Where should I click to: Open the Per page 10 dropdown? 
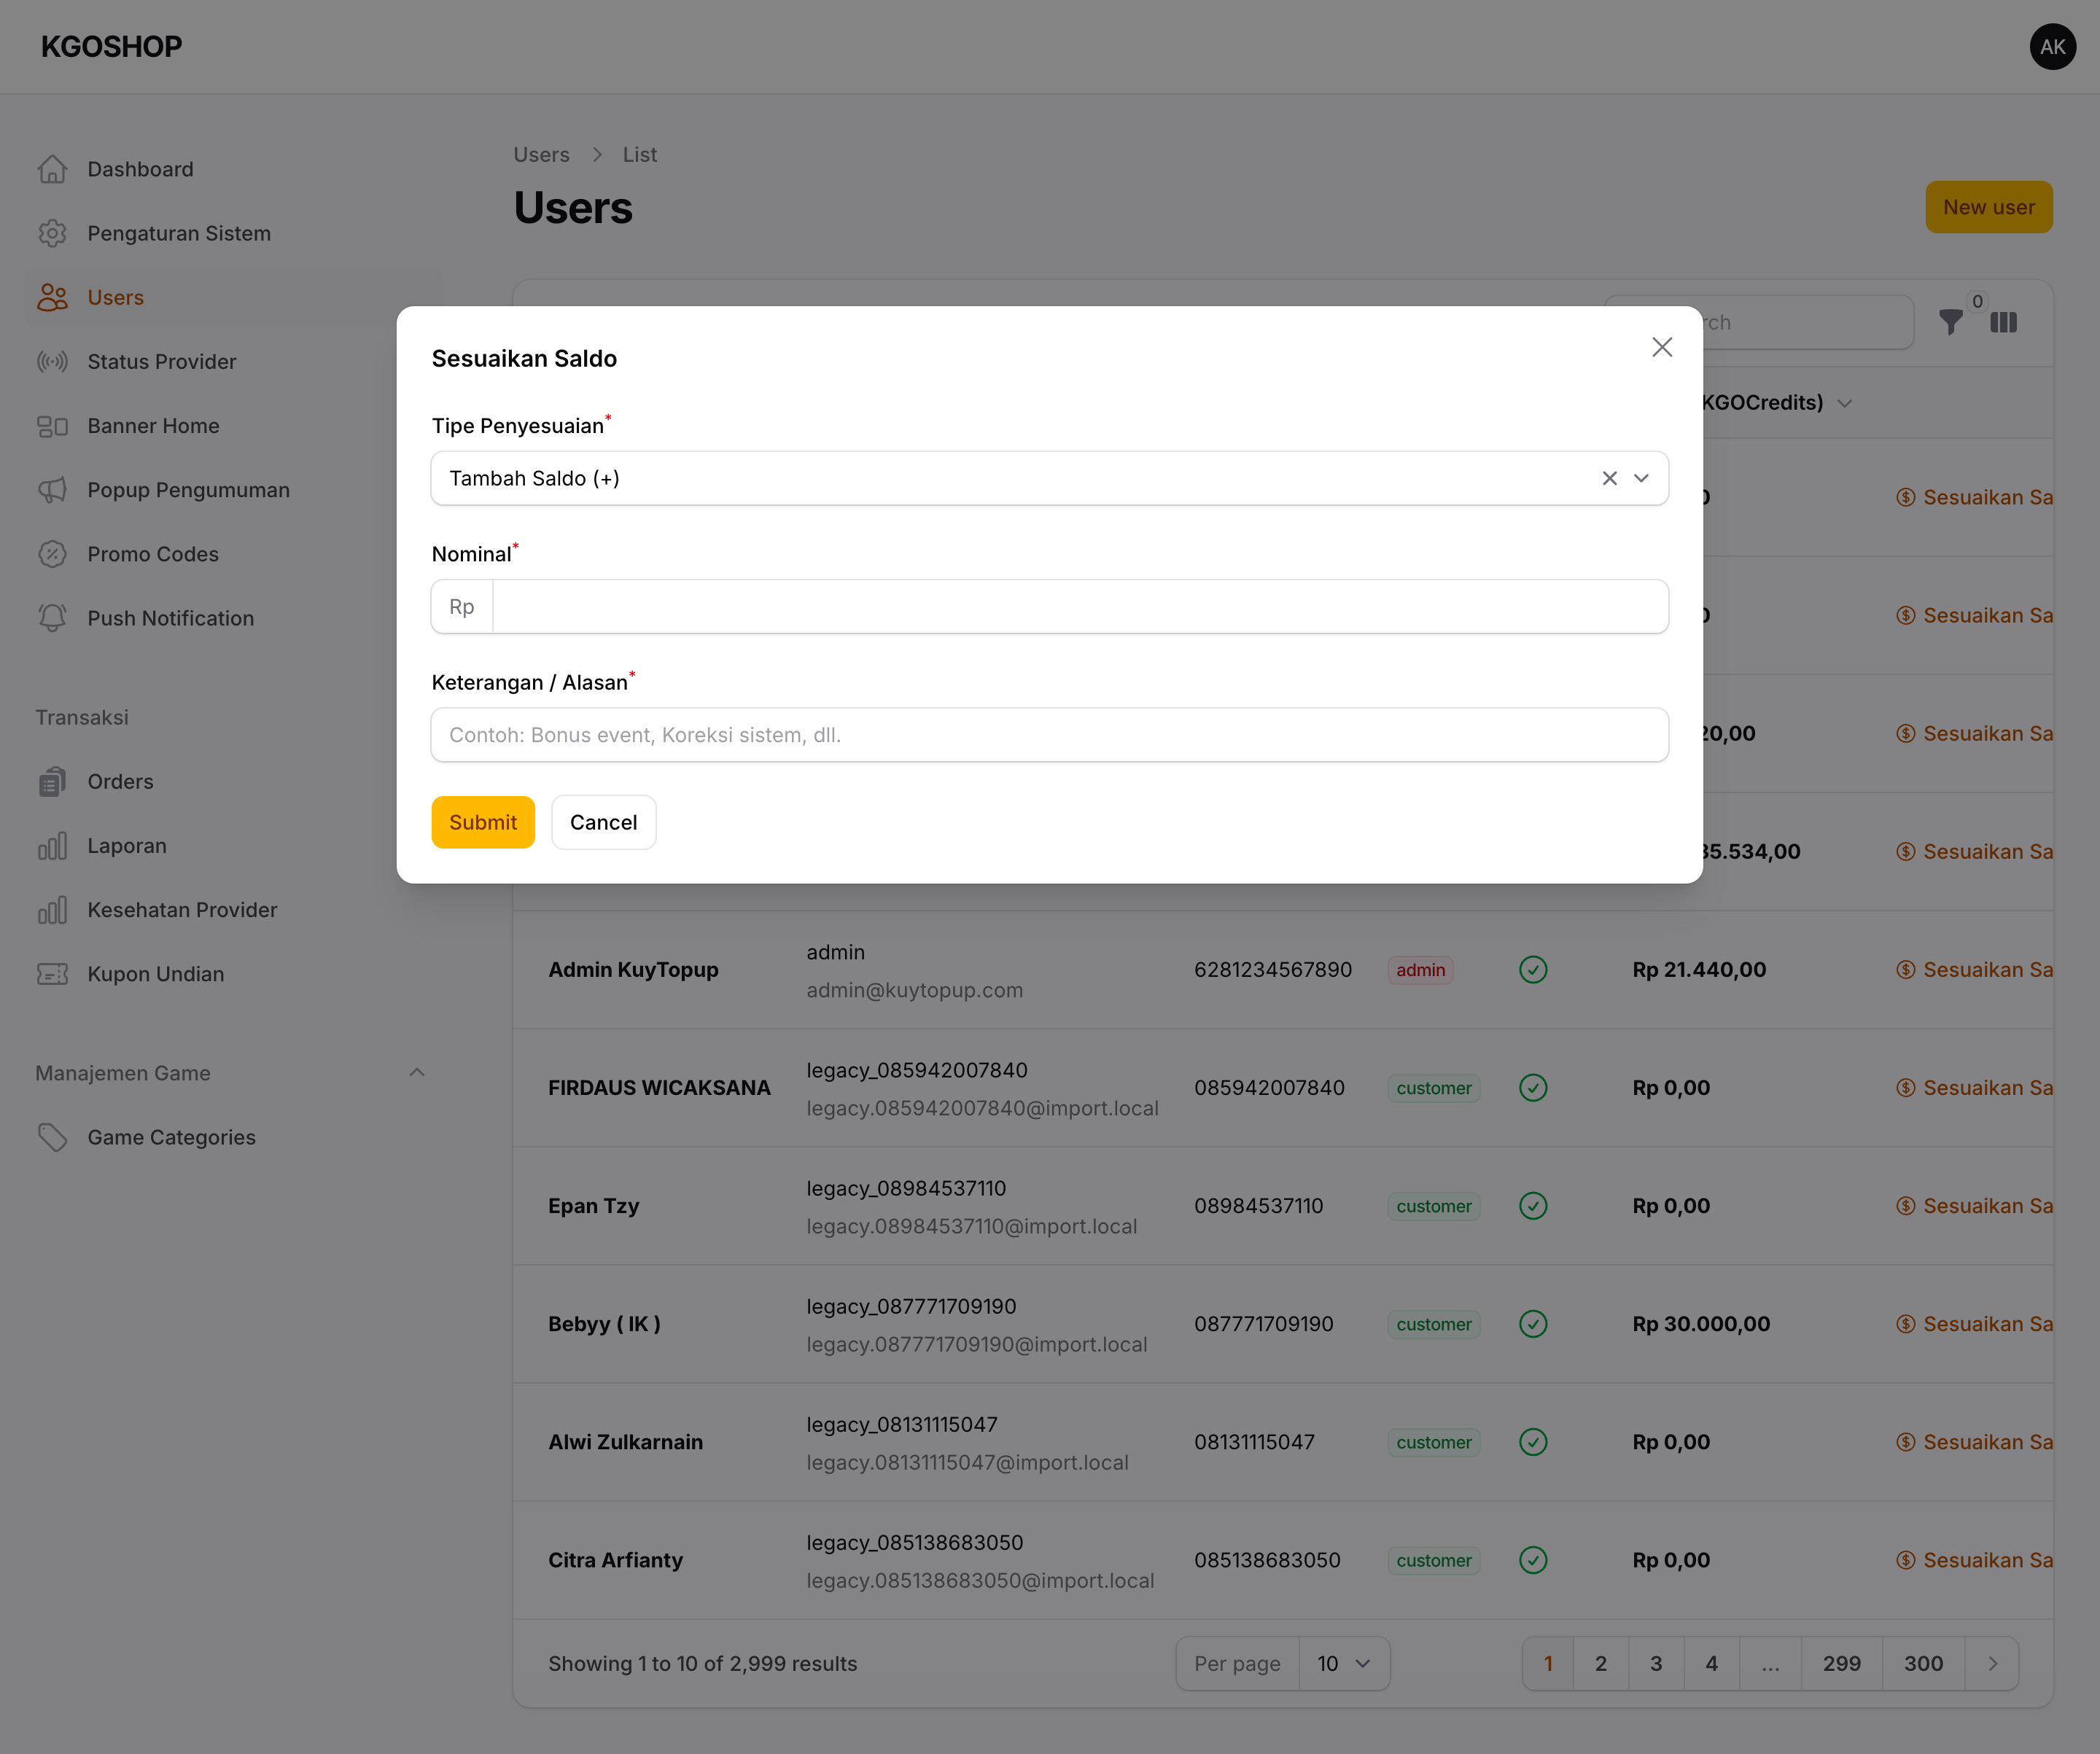point(1343,1663)
